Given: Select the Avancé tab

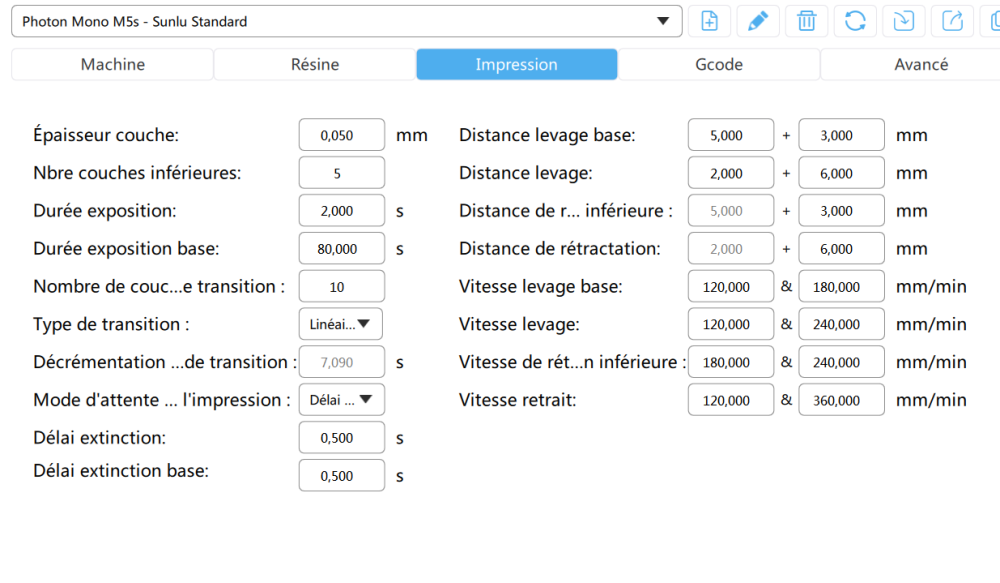Looking at the screenshot, I should pyautogui.click(x=921, y=64).
